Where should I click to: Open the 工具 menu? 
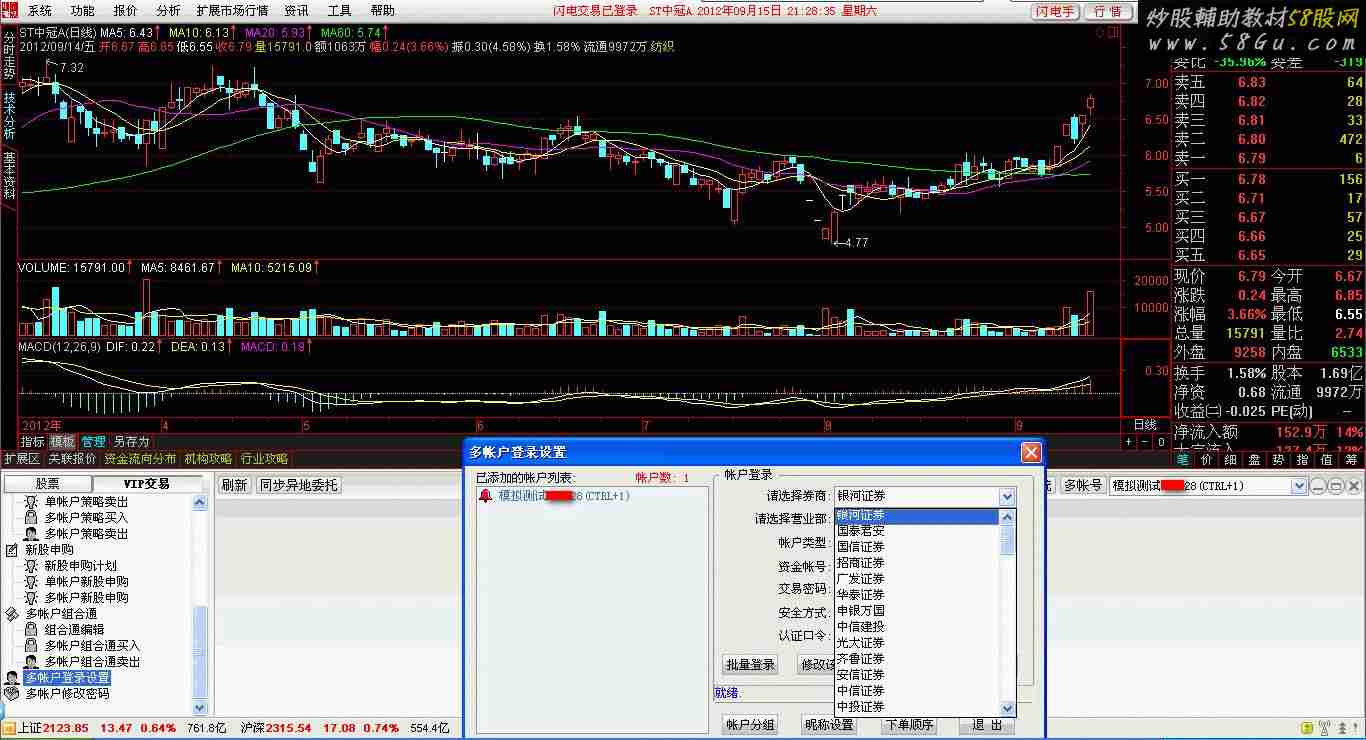pyautogui.click(x=340, y=11)
